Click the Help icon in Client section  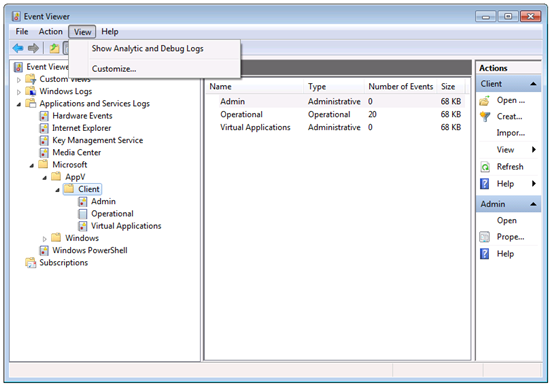tap(485, 184)
